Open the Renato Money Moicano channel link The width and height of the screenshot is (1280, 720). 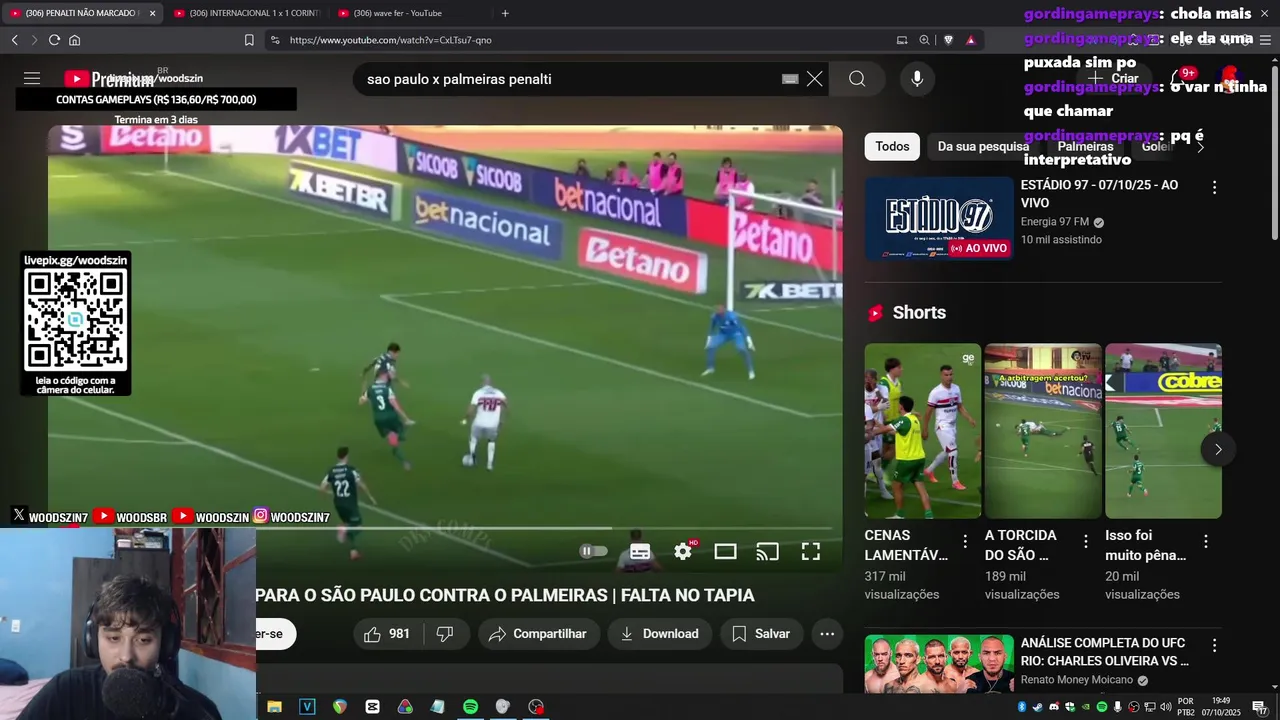pos(1077,680)
